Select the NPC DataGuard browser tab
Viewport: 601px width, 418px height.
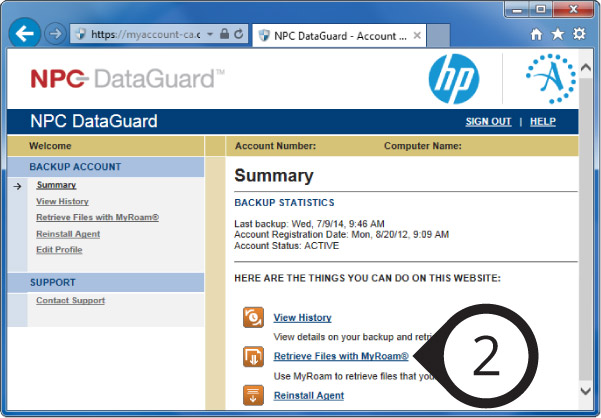point(330,34)
